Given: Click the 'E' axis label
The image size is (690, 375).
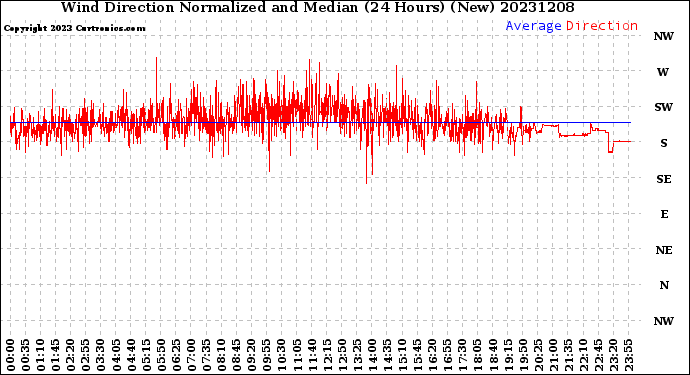Looking at the screenshot, I should 664,214.
